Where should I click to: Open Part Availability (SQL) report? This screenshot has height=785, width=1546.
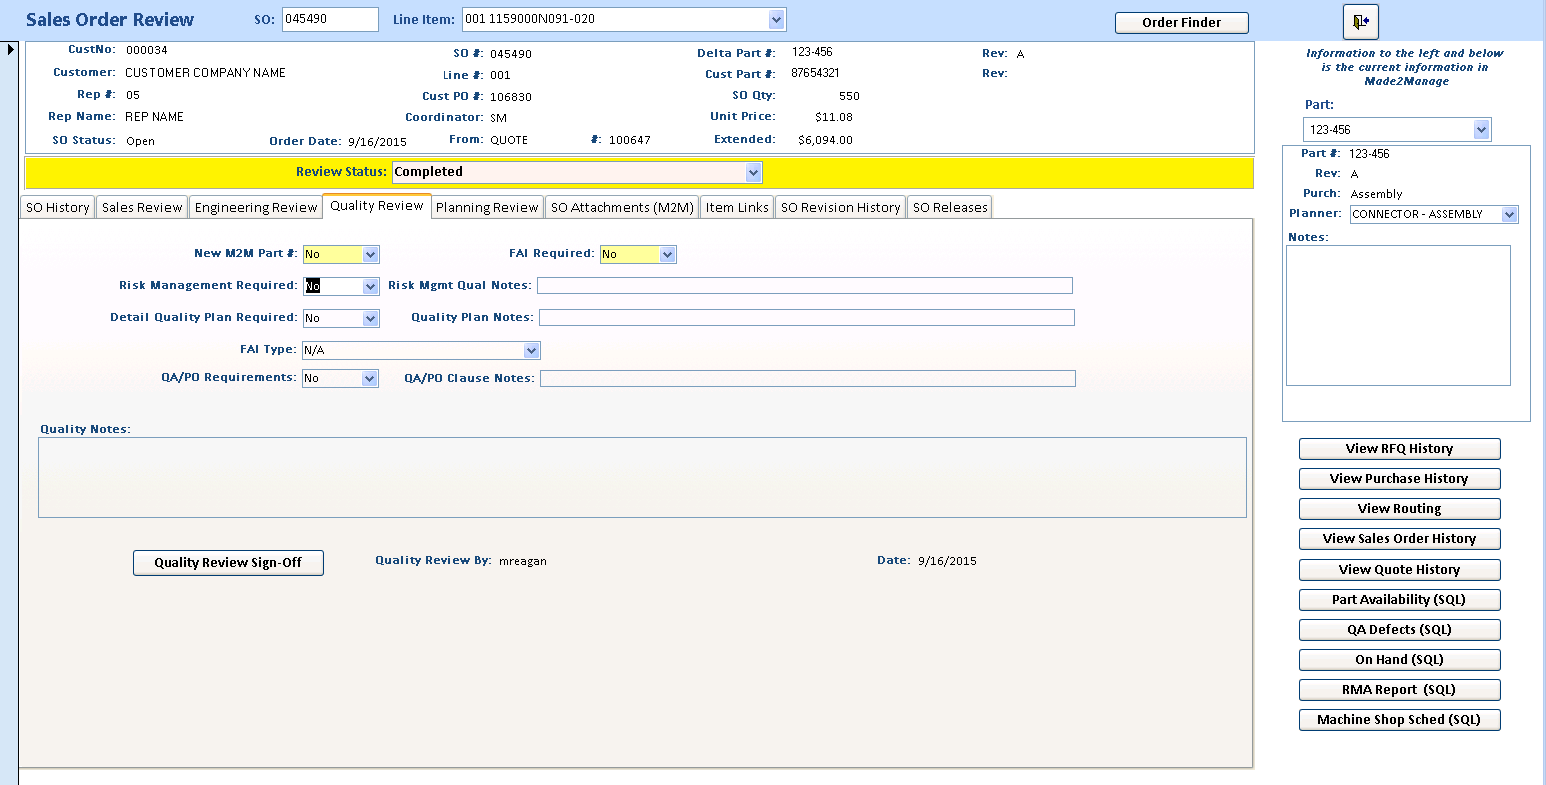pyautogui.click(x=1399, y=600)
